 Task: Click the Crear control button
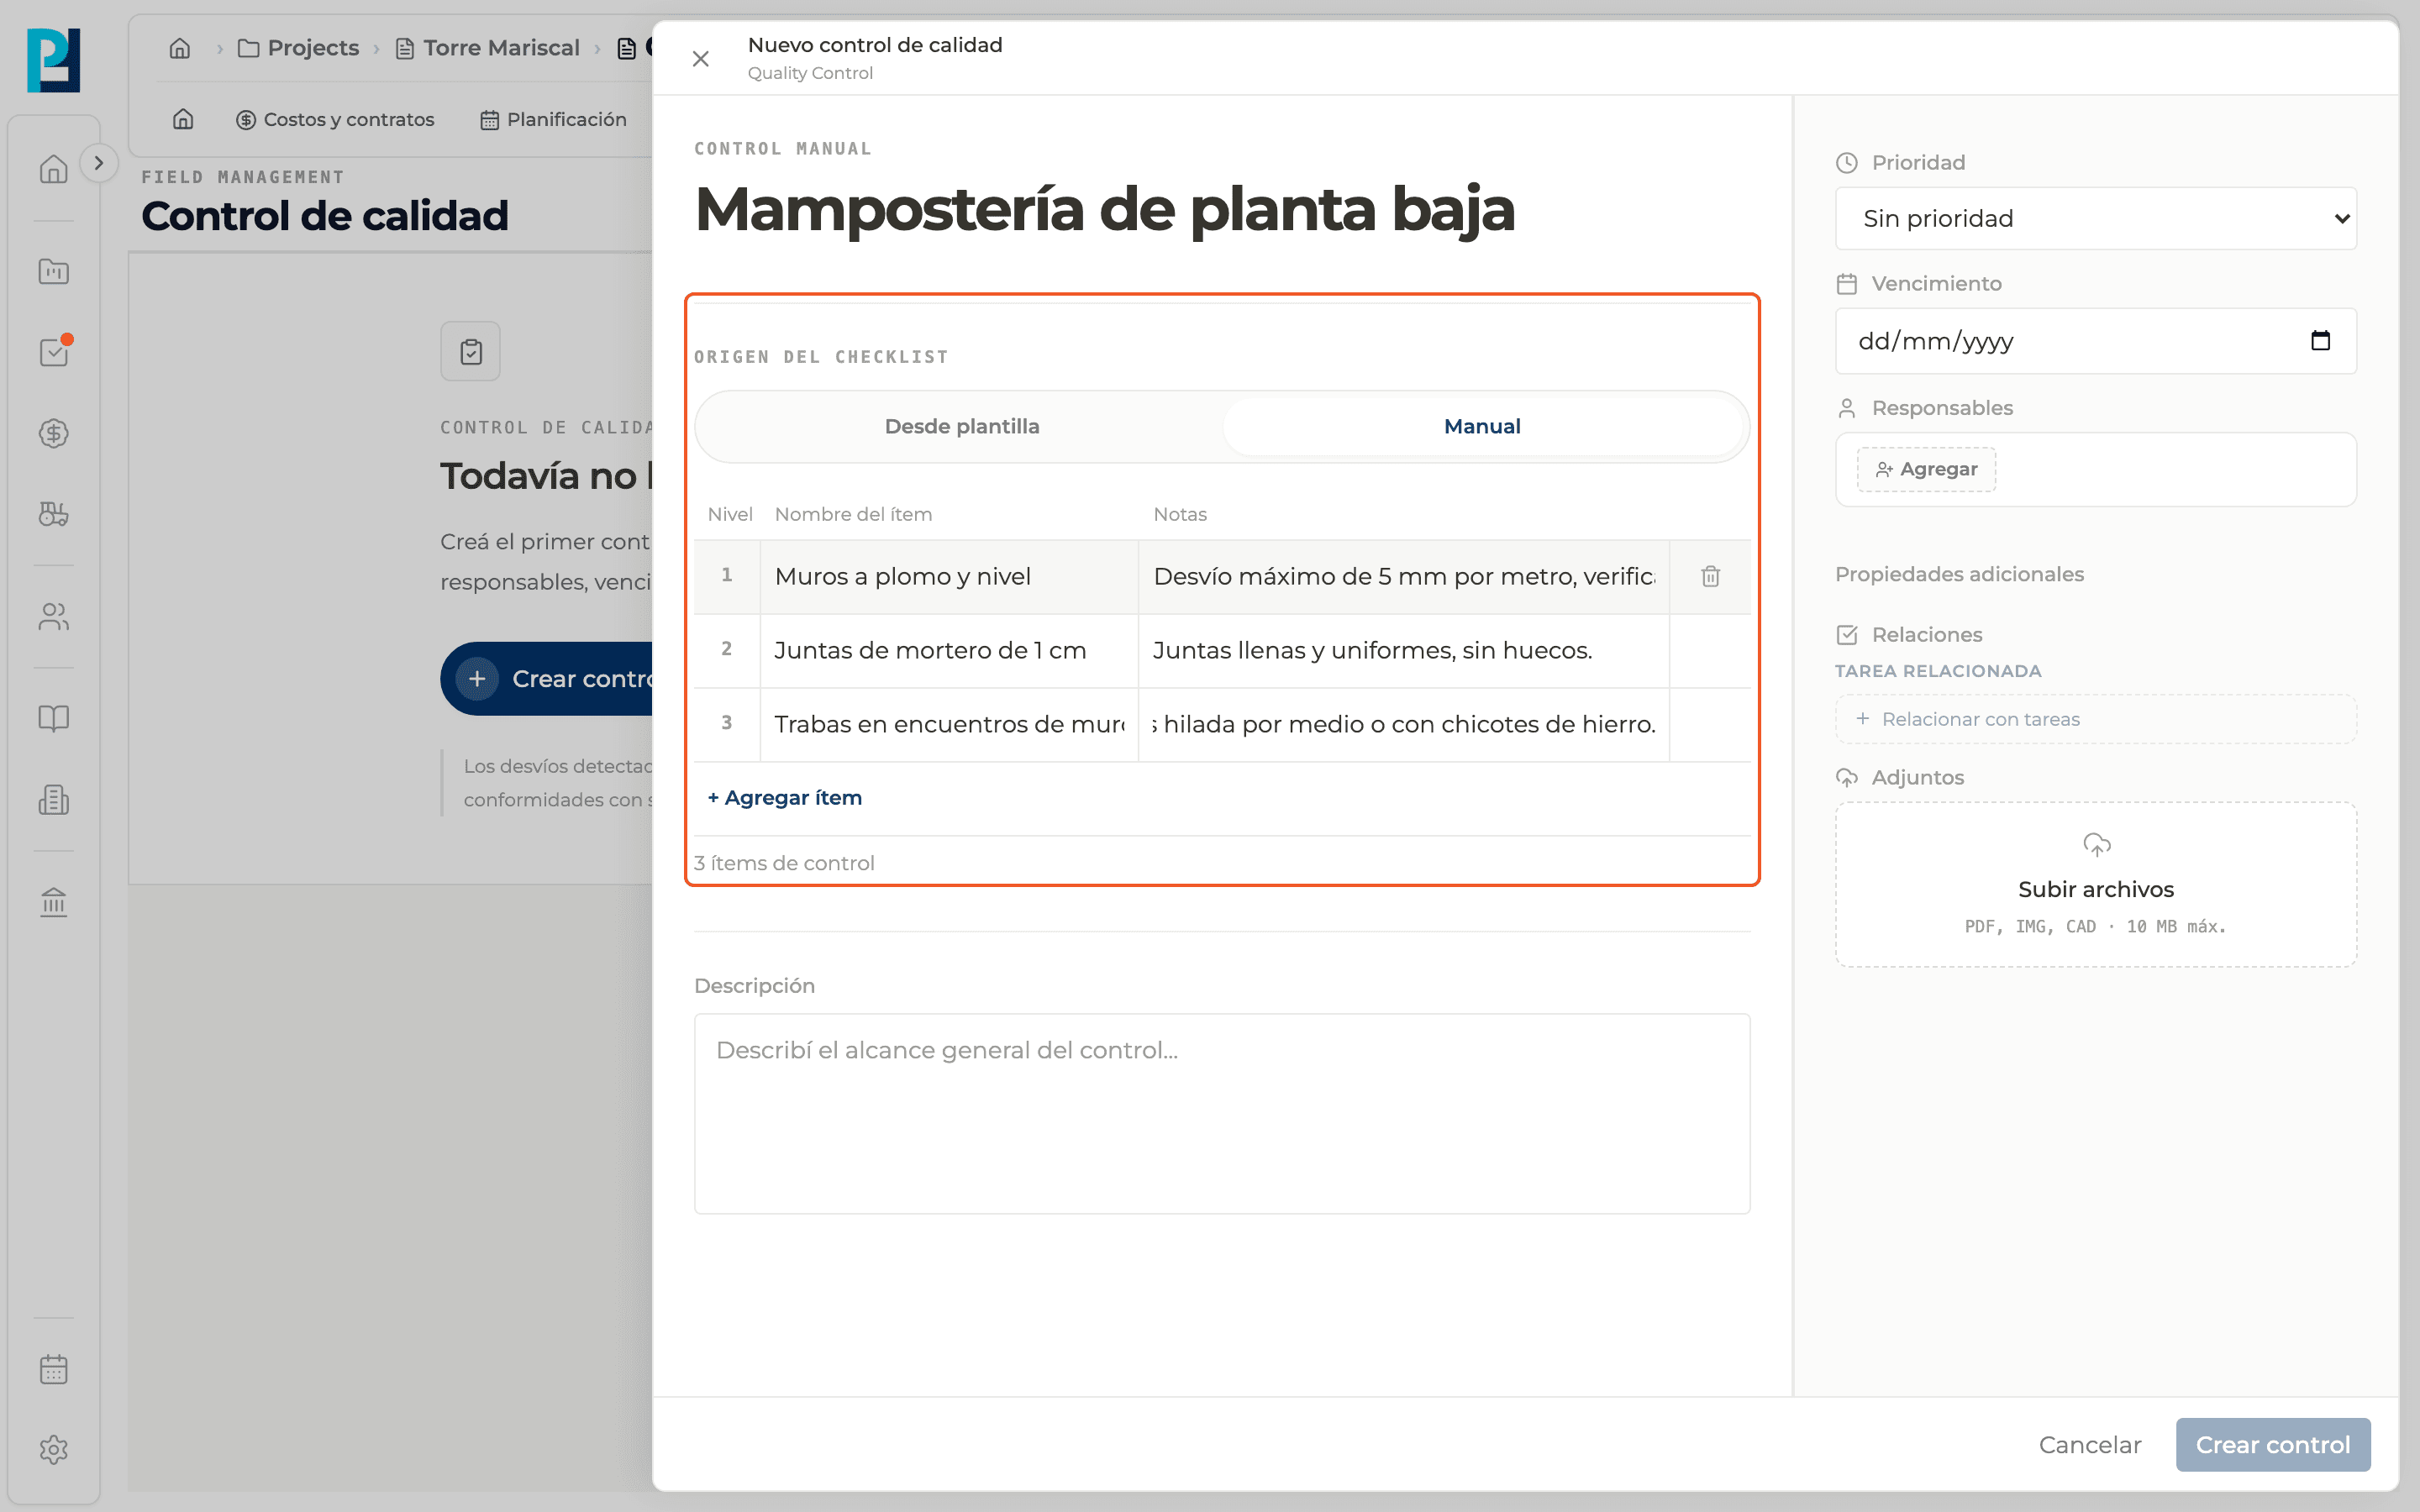2273,1445
